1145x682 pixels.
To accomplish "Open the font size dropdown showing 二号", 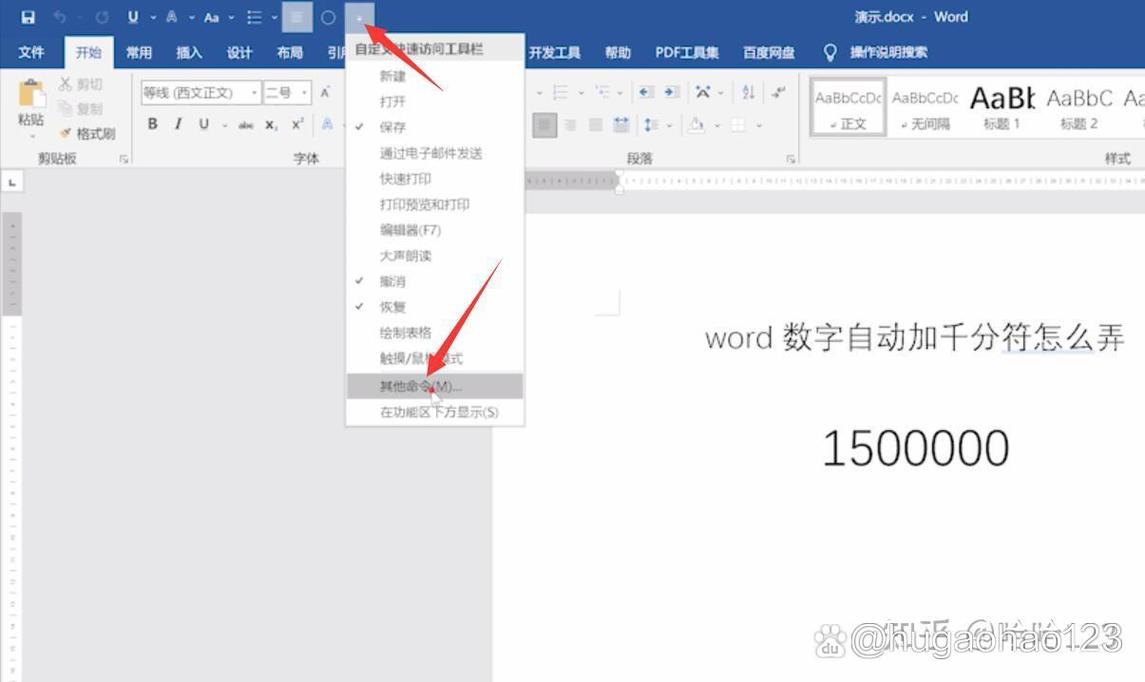I will coord(305,92).
